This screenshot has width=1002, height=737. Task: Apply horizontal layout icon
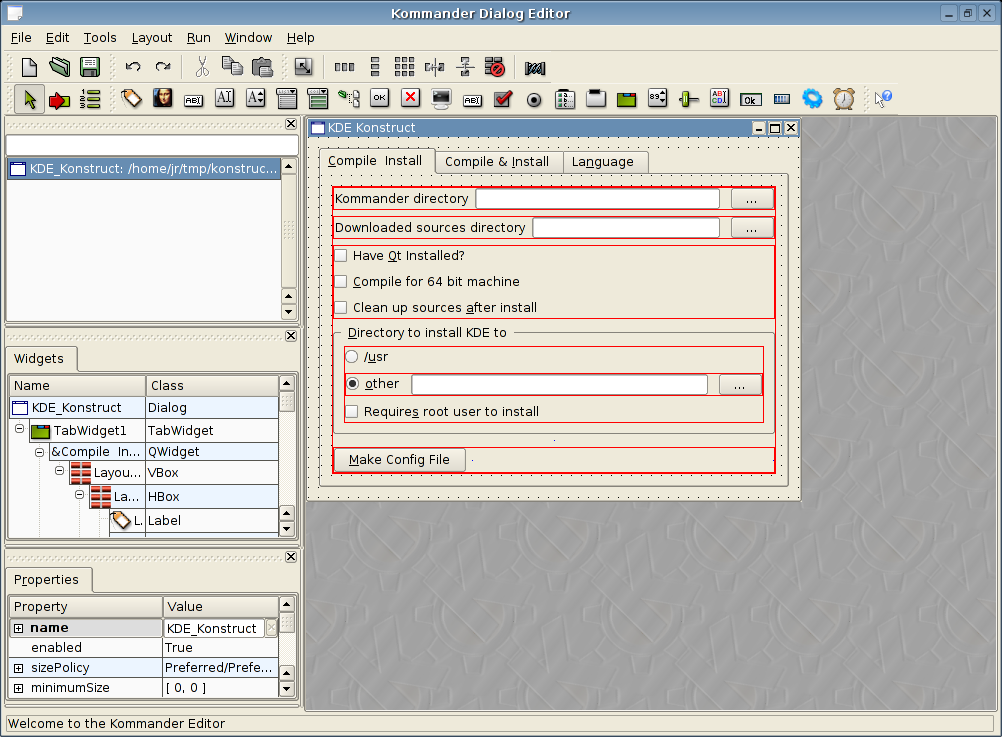344,66
